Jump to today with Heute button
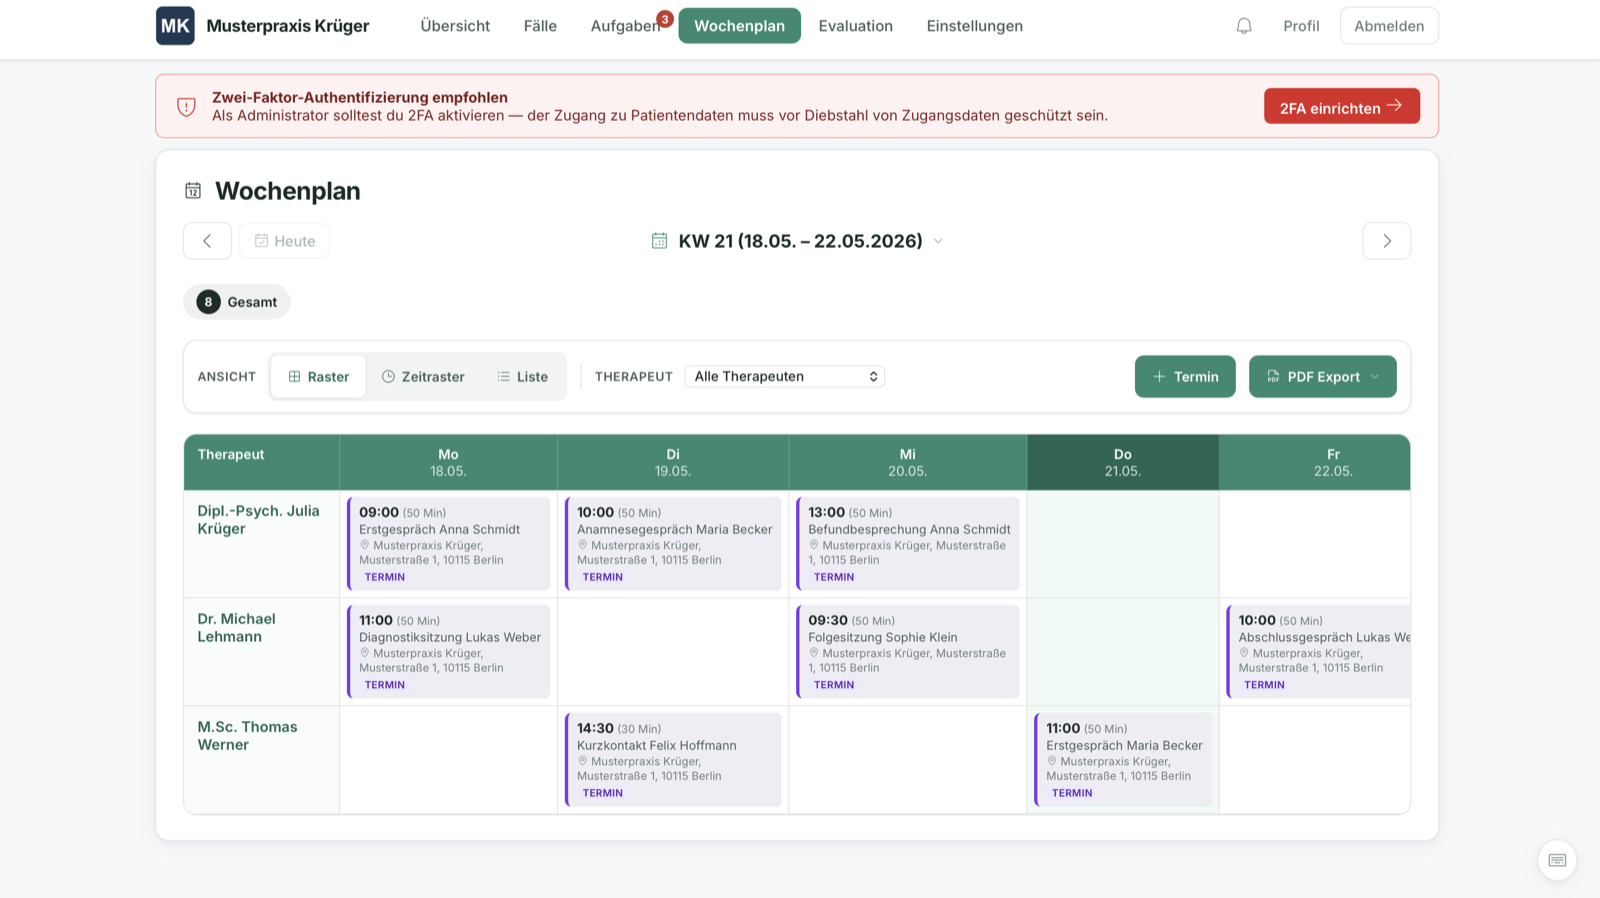 click(284, 241)
